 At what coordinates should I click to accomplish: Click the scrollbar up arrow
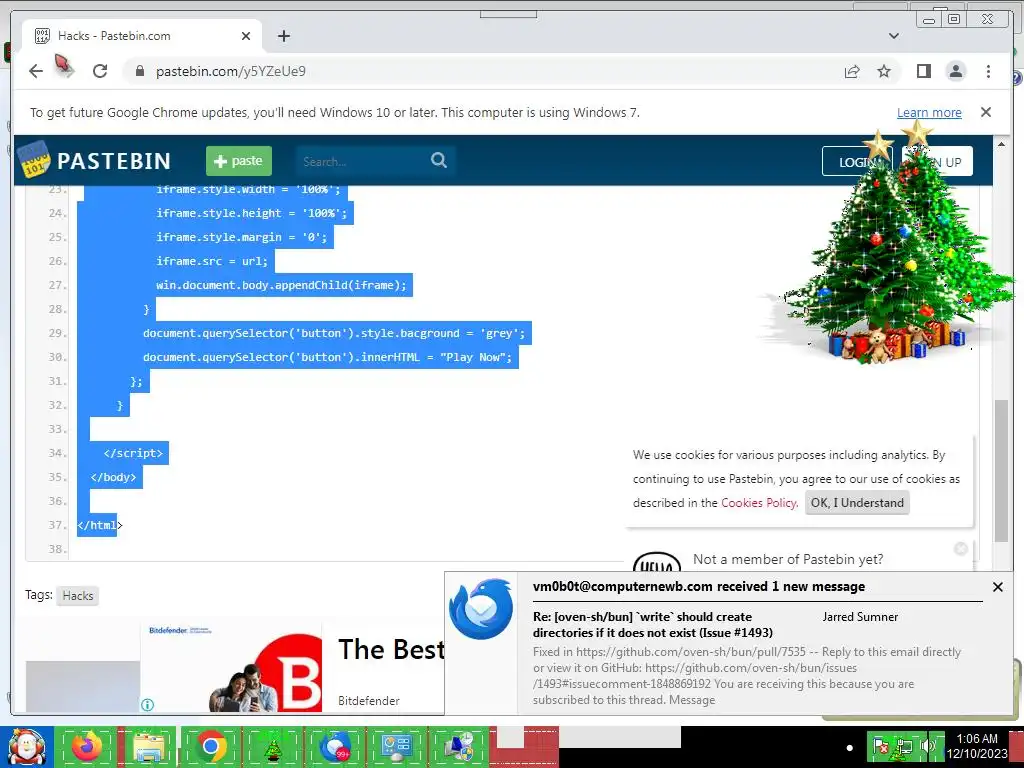click(1000, 144)
